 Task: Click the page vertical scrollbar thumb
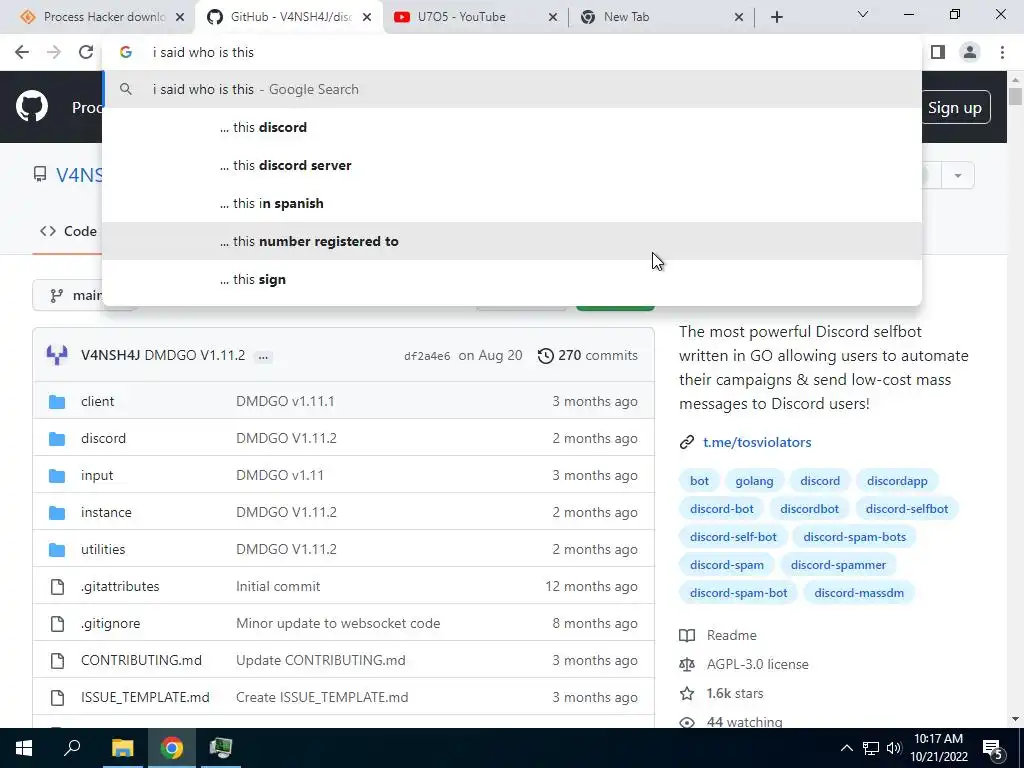pos(1015,97)
